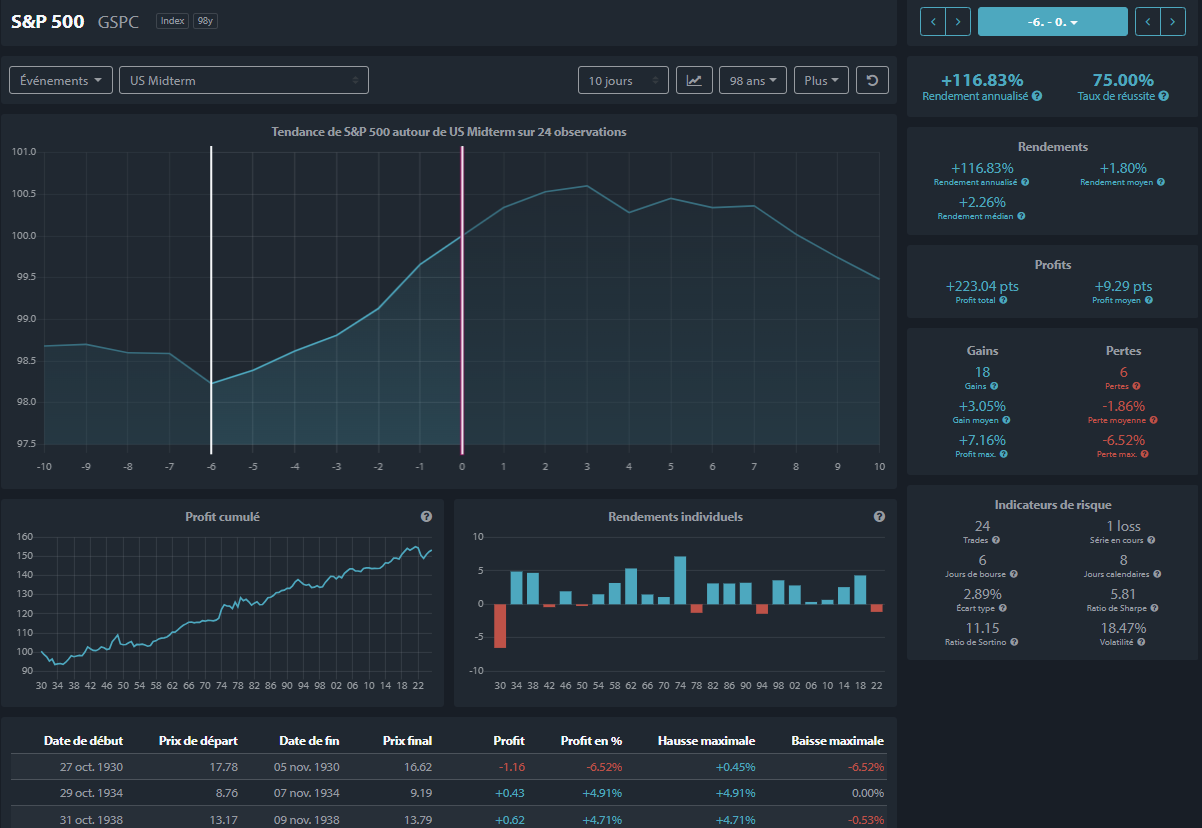Screen dimensions: 1202x828
Task: Sort table by Profit en % column
Action: point(590,741)
